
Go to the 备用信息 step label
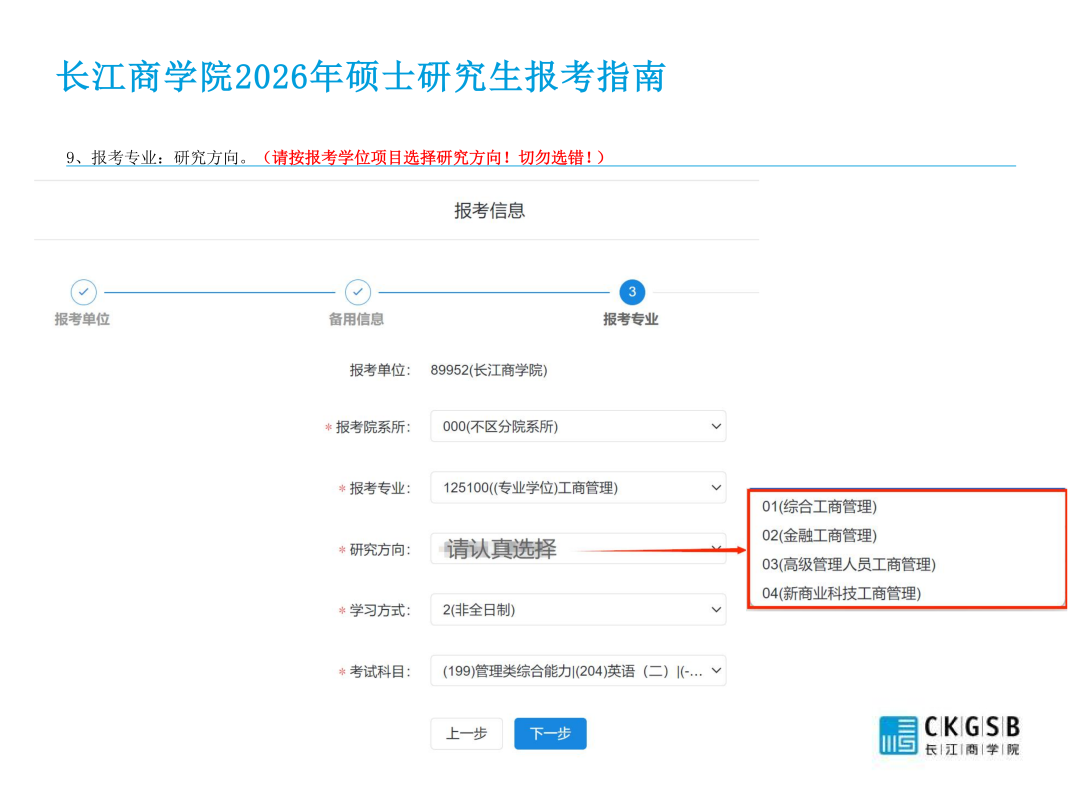click(357, 319)
